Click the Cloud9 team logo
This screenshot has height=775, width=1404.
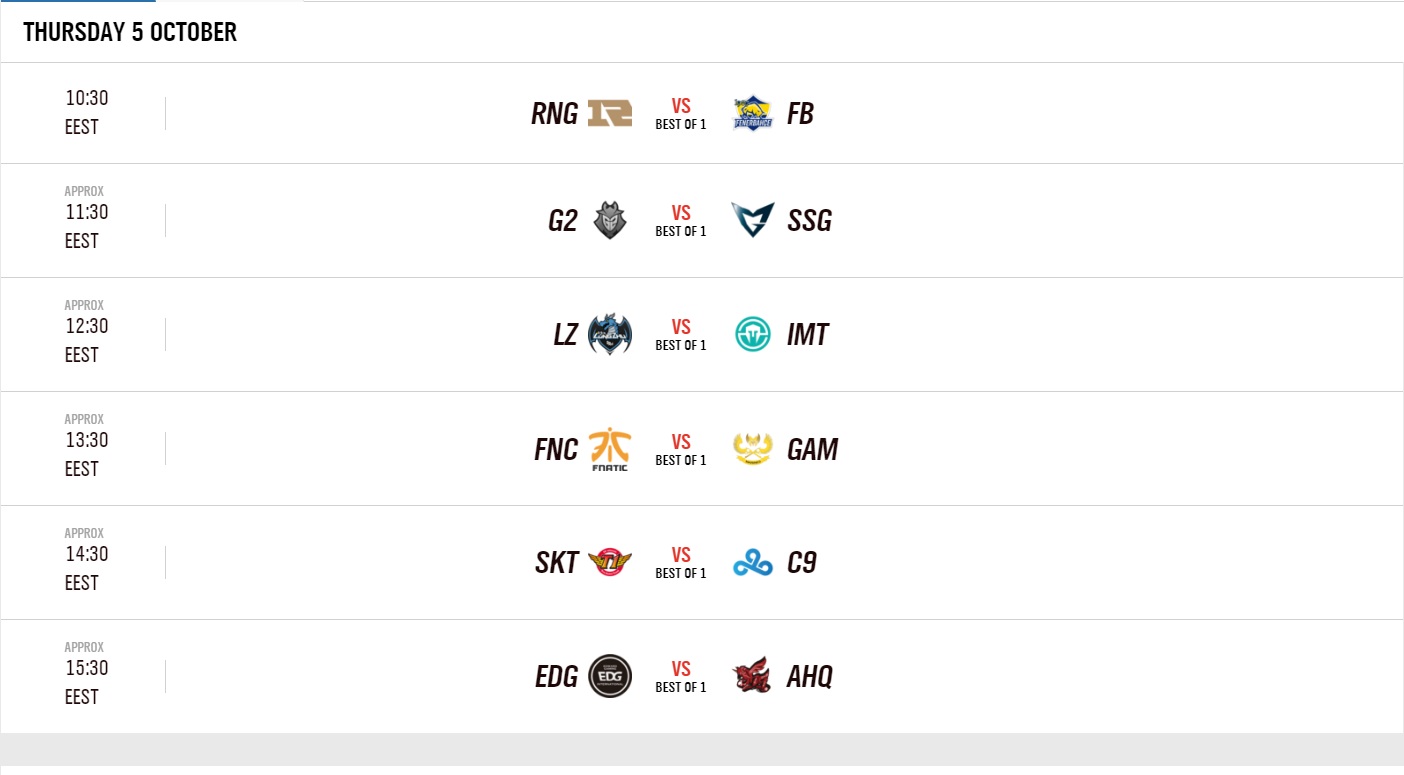click(x=752, y=563)
